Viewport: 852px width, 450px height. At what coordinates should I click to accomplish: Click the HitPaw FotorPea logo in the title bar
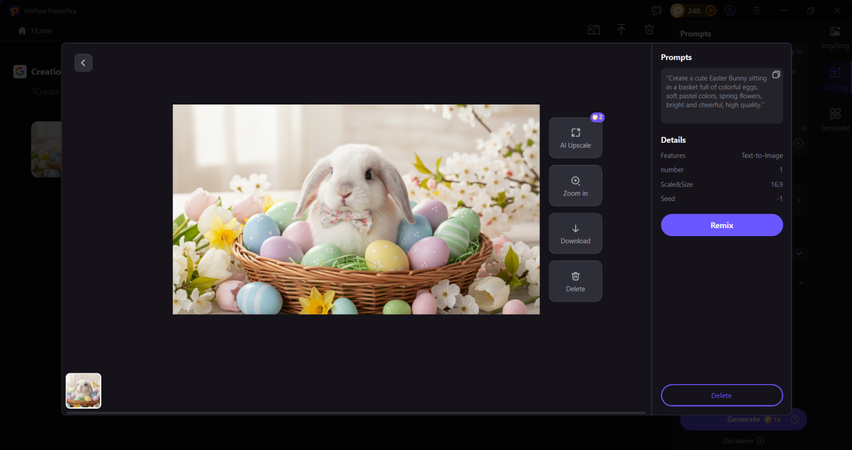(x=14, y=10)
